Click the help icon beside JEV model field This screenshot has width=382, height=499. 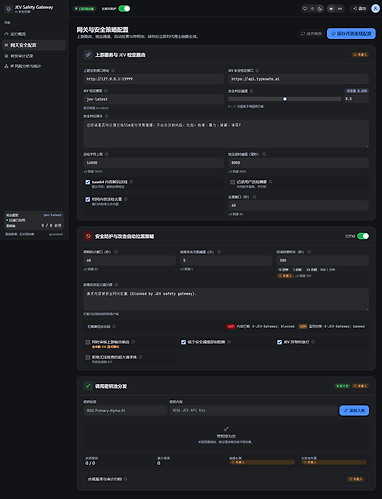[106, 91]
